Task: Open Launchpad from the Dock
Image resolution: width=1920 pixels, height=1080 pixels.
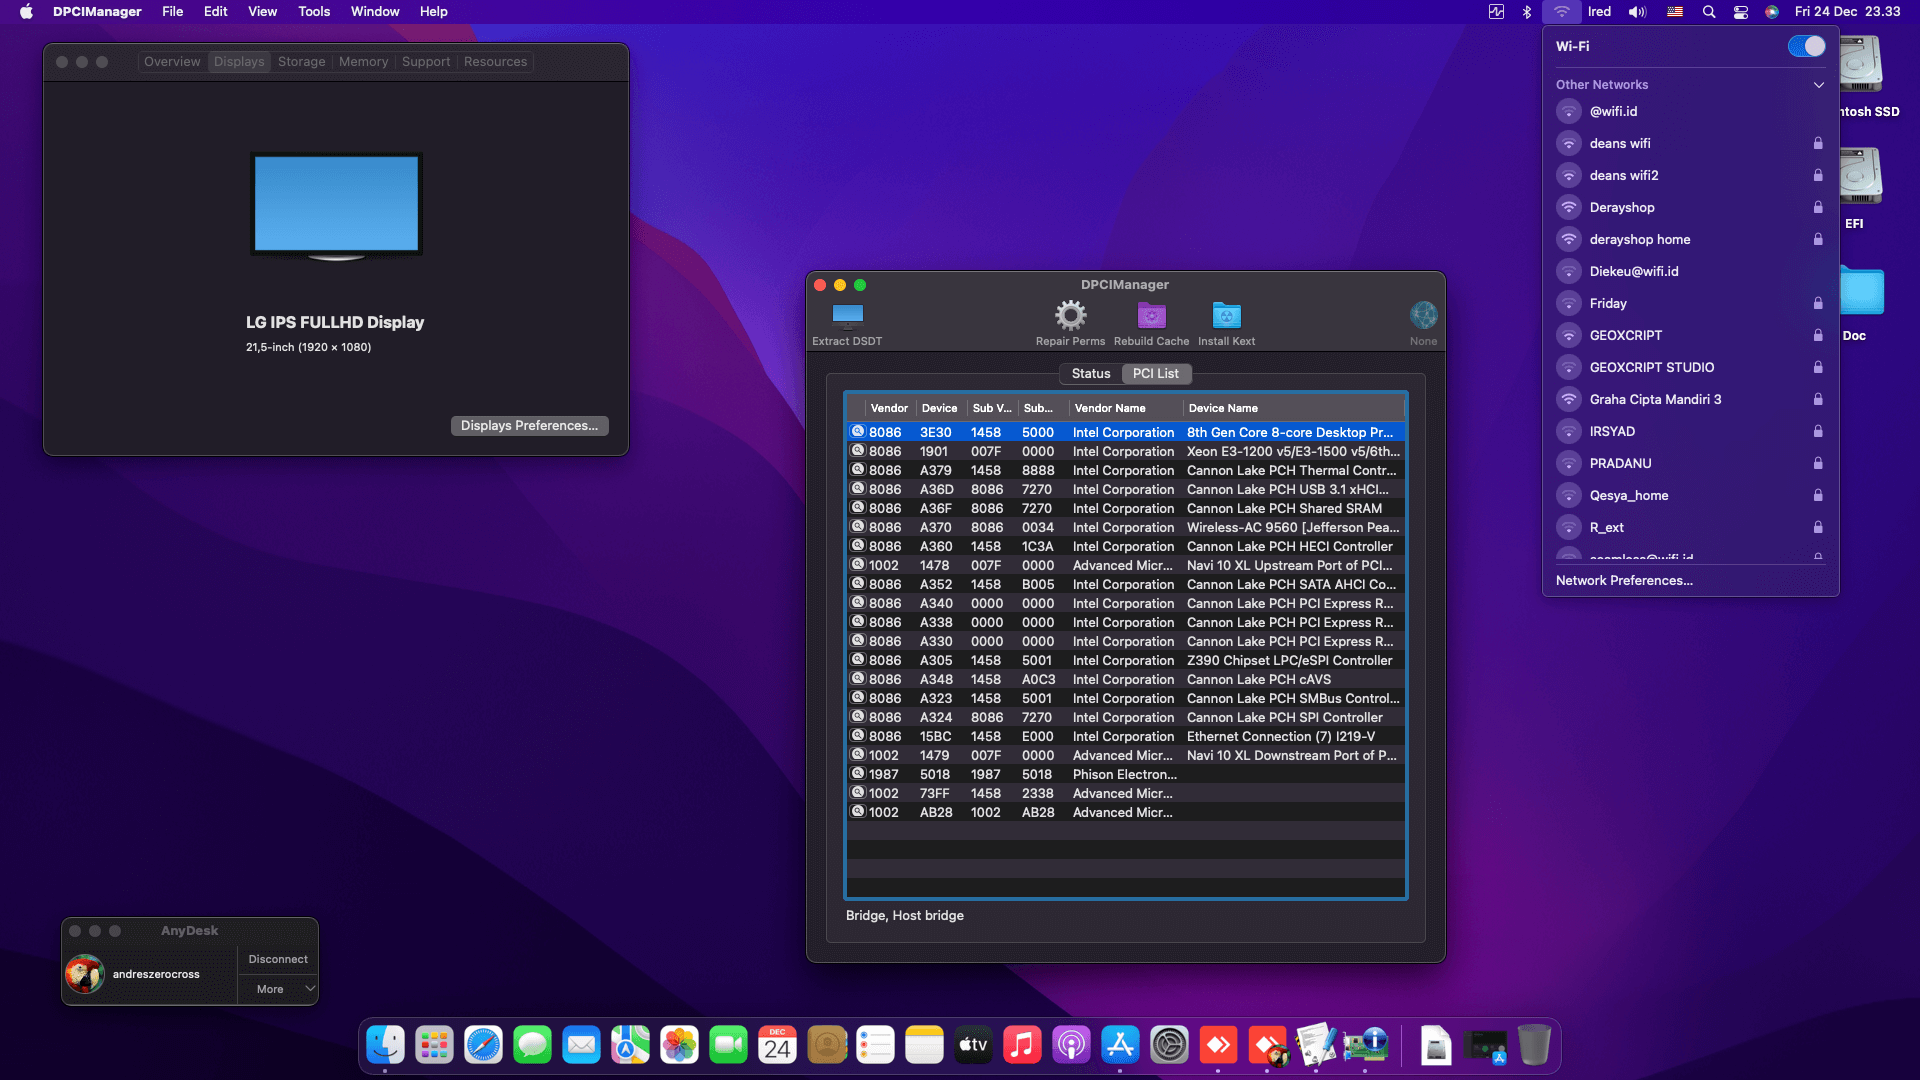Action: (x=434, y=1045)
